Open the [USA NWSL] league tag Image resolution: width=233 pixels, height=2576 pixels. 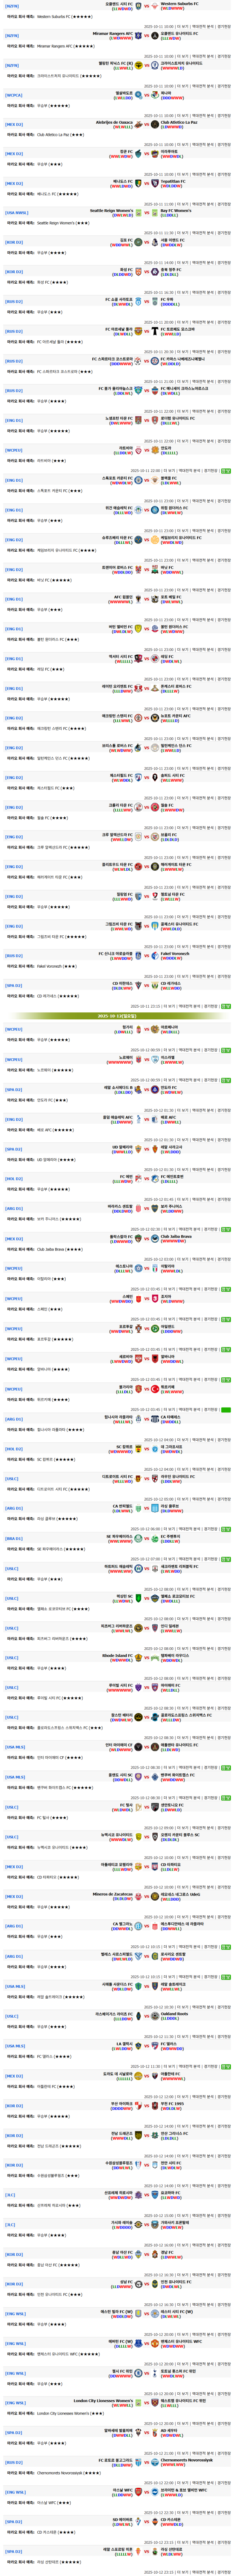click(16, 212)
